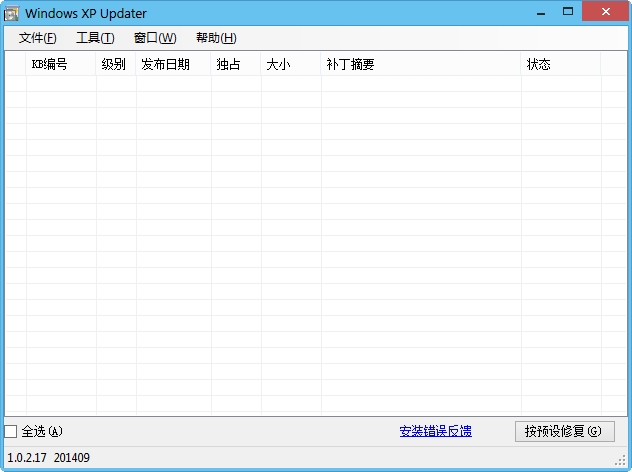Sort by the KB编号 column header
632x472 pixels.
tap(61, 64)
